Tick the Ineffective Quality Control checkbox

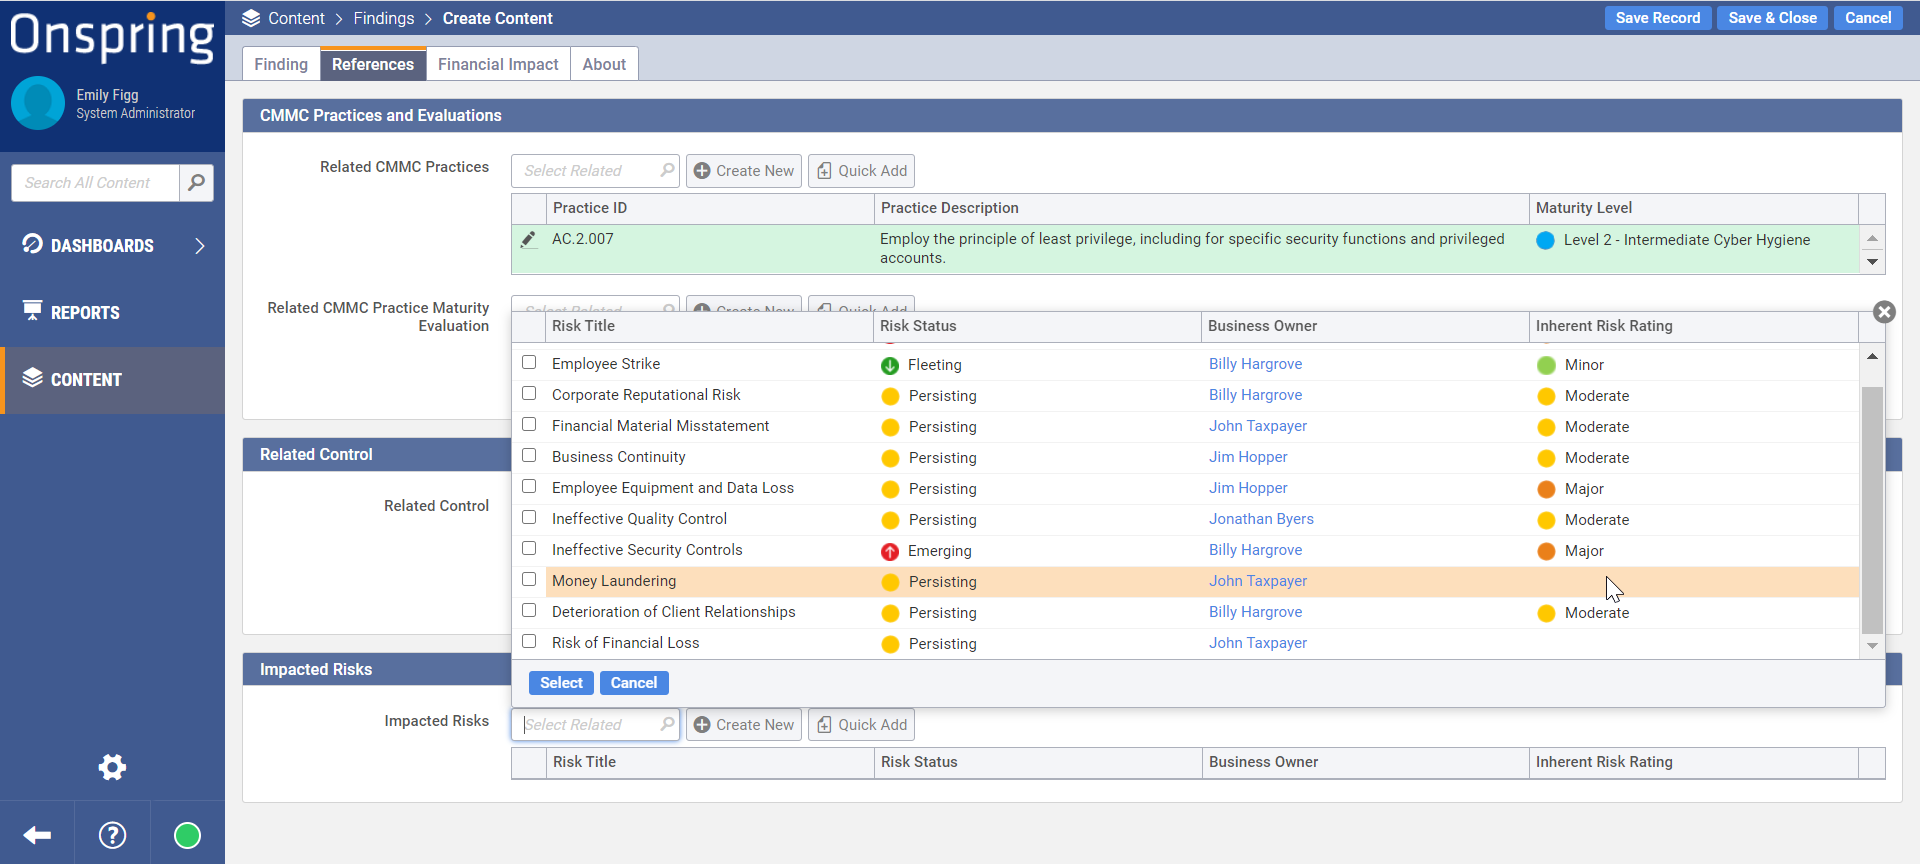pos(529,517)
